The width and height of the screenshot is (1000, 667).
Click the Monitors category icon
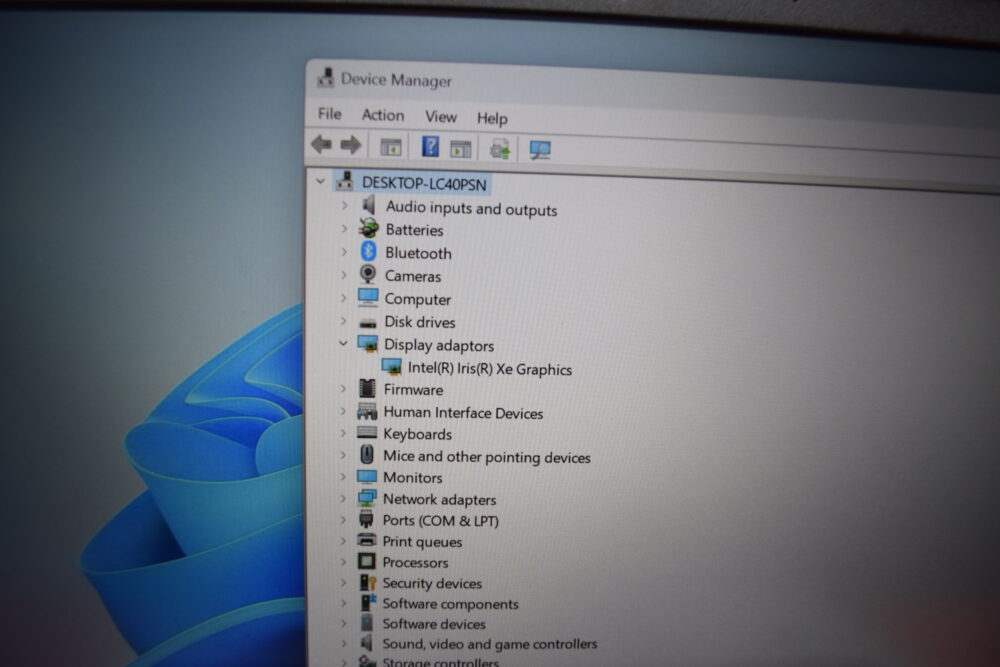click(367, 476)
